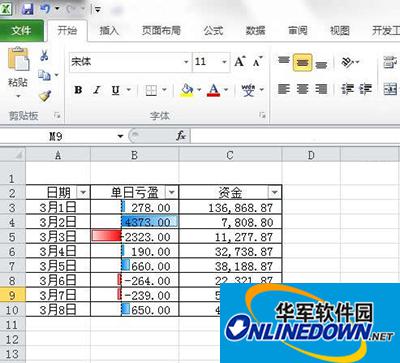400x363 pixels.
Task: Open the Copy dropdown arrow
Action: coord(56,75)
